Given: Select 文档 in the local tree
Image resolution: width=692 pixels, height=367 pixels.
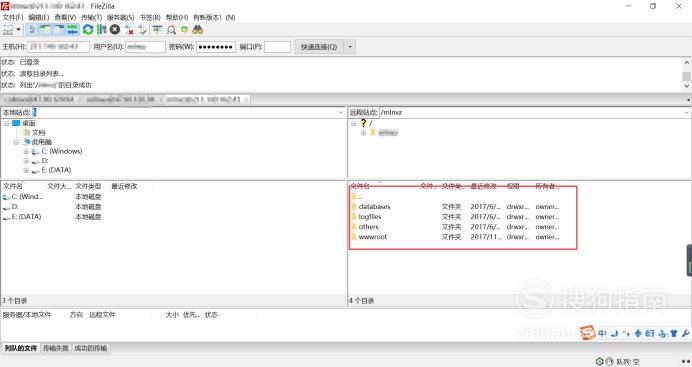Looking at the screenshot, I should pos(38,132).
